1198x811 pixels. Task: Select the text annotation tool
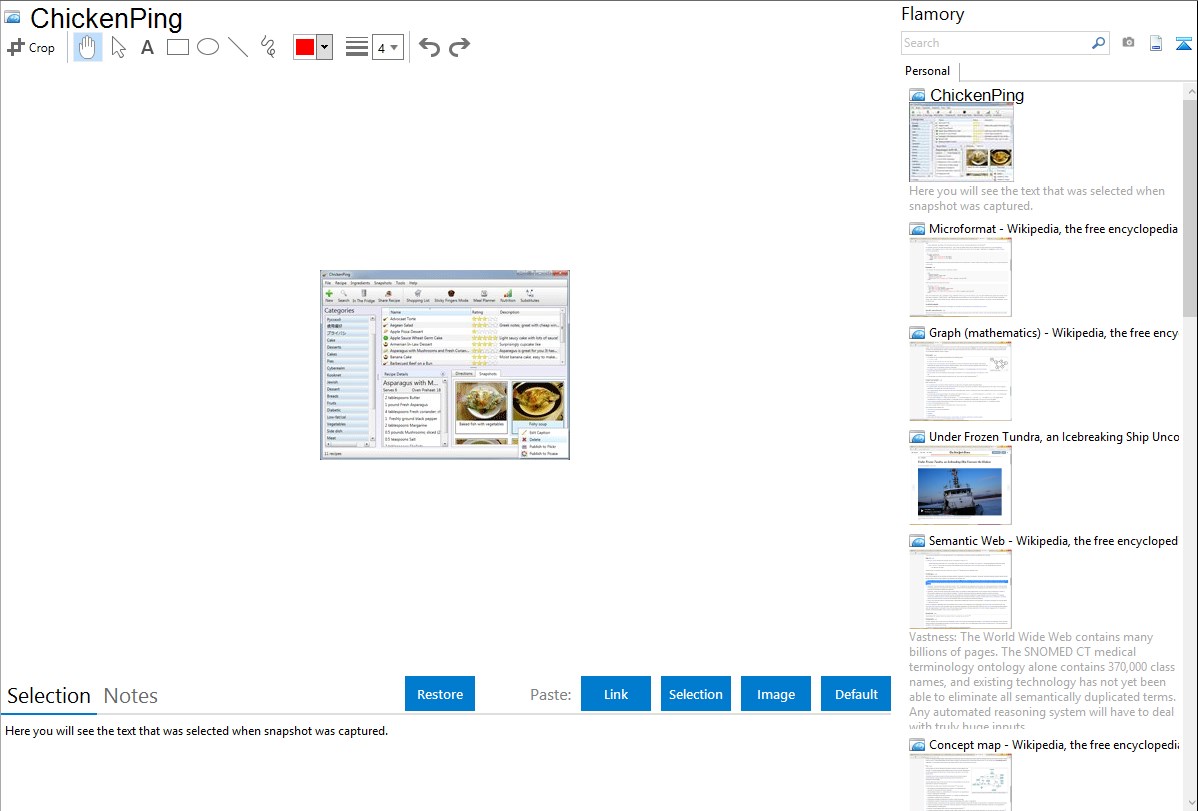tap(147, 47)
